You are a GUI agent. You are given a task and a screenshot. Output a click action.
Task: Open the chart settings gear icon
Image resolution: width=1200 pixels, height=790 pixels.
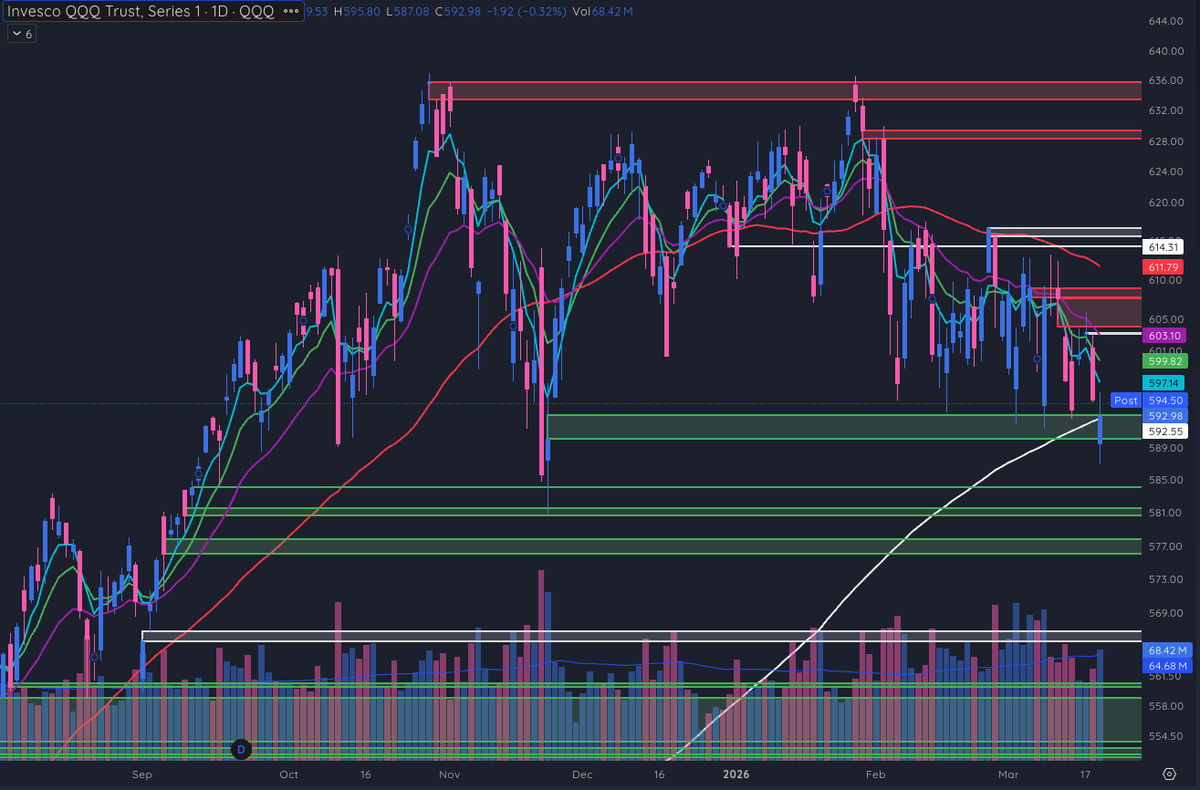pyautogui.click(x=1169, y=774)
